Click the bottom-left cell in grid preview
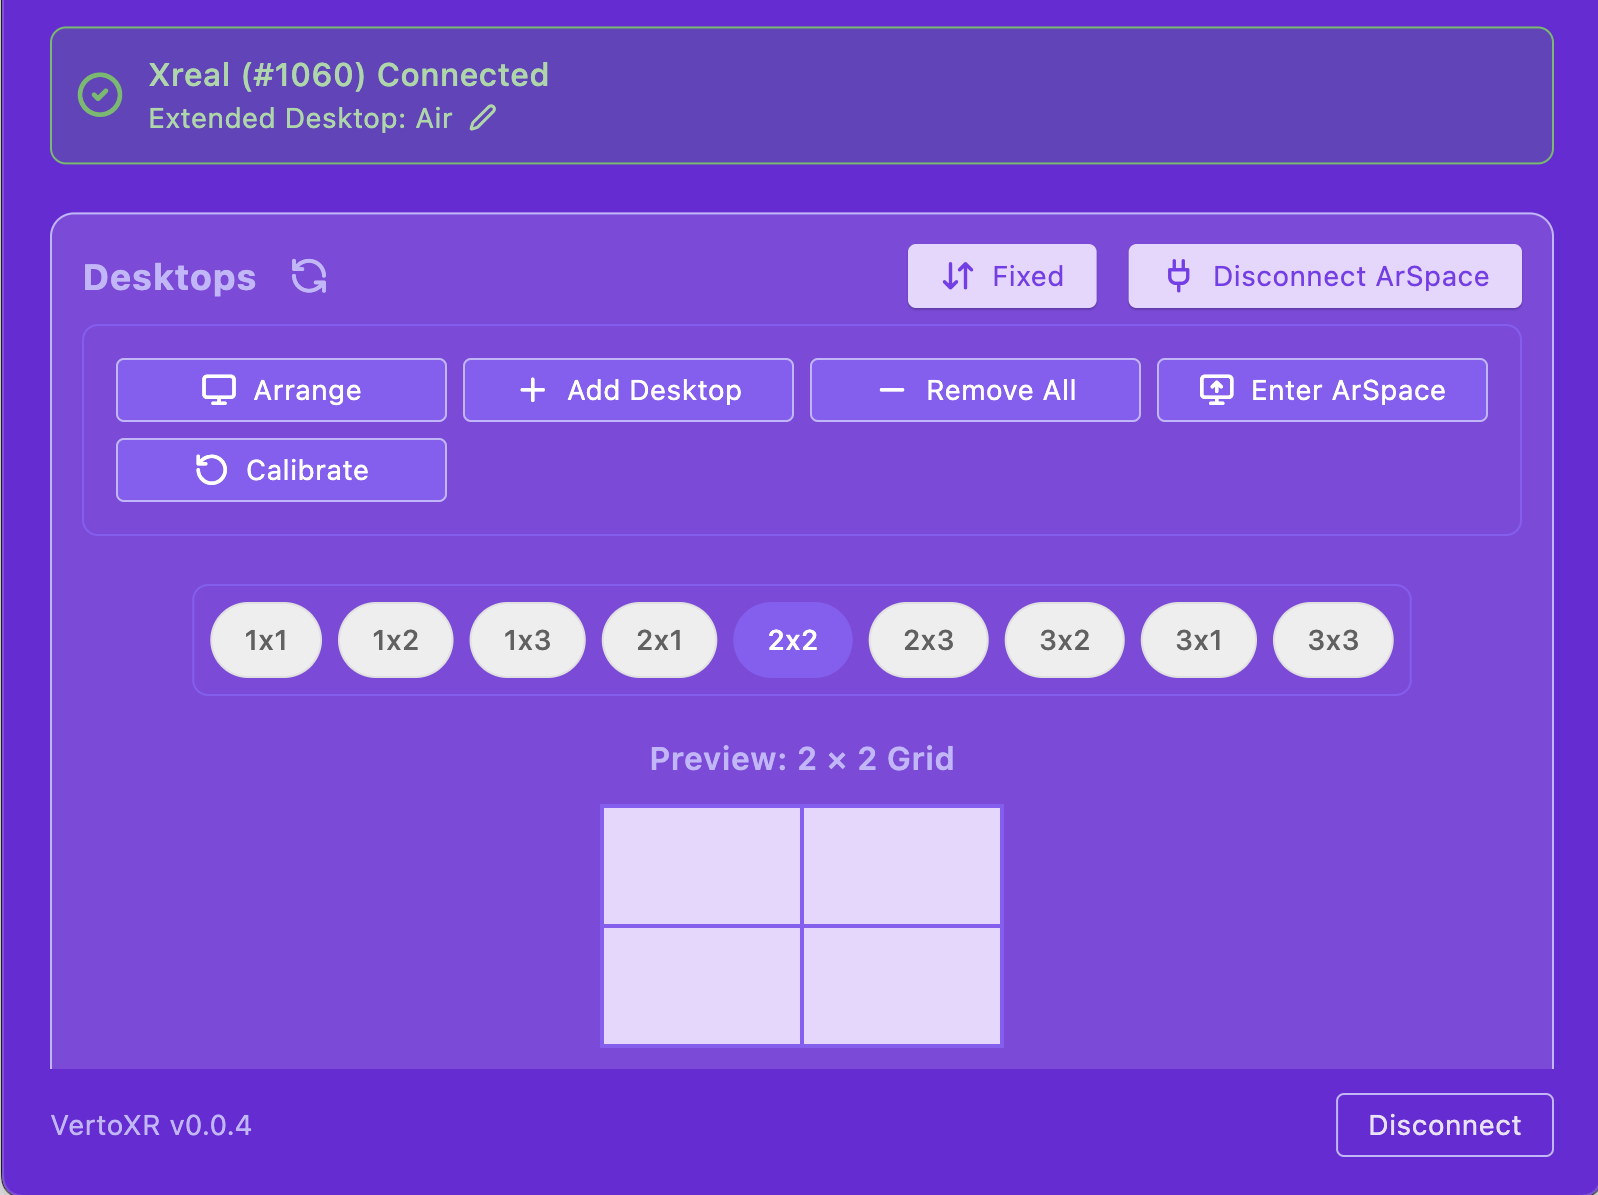The height and width of the screenshot is (1195, 1598). click(702, 986)
